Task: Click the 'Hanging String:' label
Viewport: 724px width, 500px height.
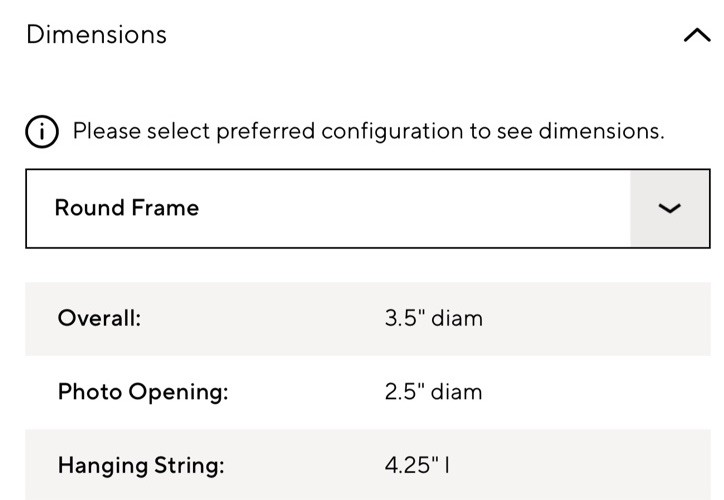Action: (x=141, y=465)
